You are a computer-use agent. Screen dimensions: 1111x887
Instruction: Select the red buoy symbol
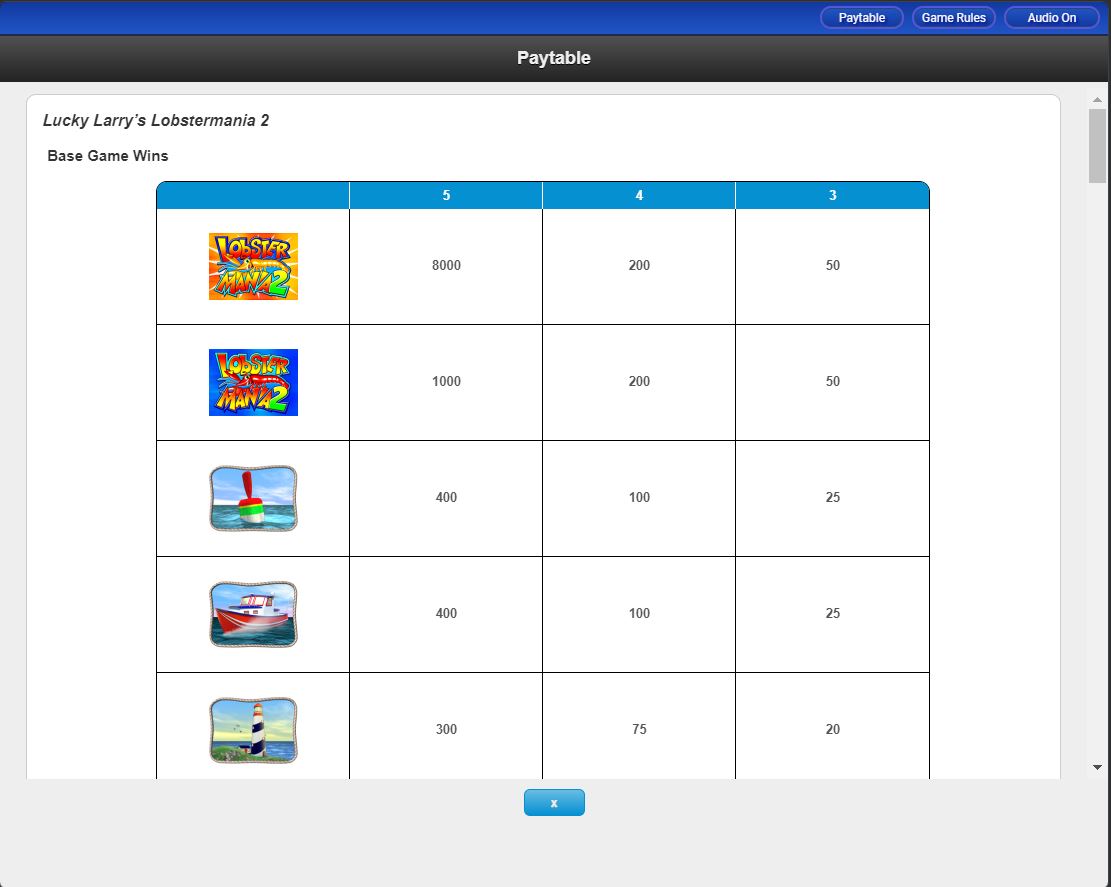(x=253, y=498)
